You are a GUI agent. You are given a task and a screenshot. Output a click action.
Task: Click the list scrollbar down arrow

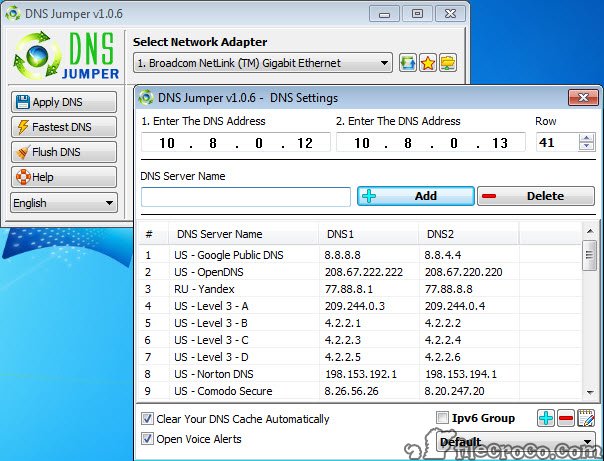(x=590, y=392)
